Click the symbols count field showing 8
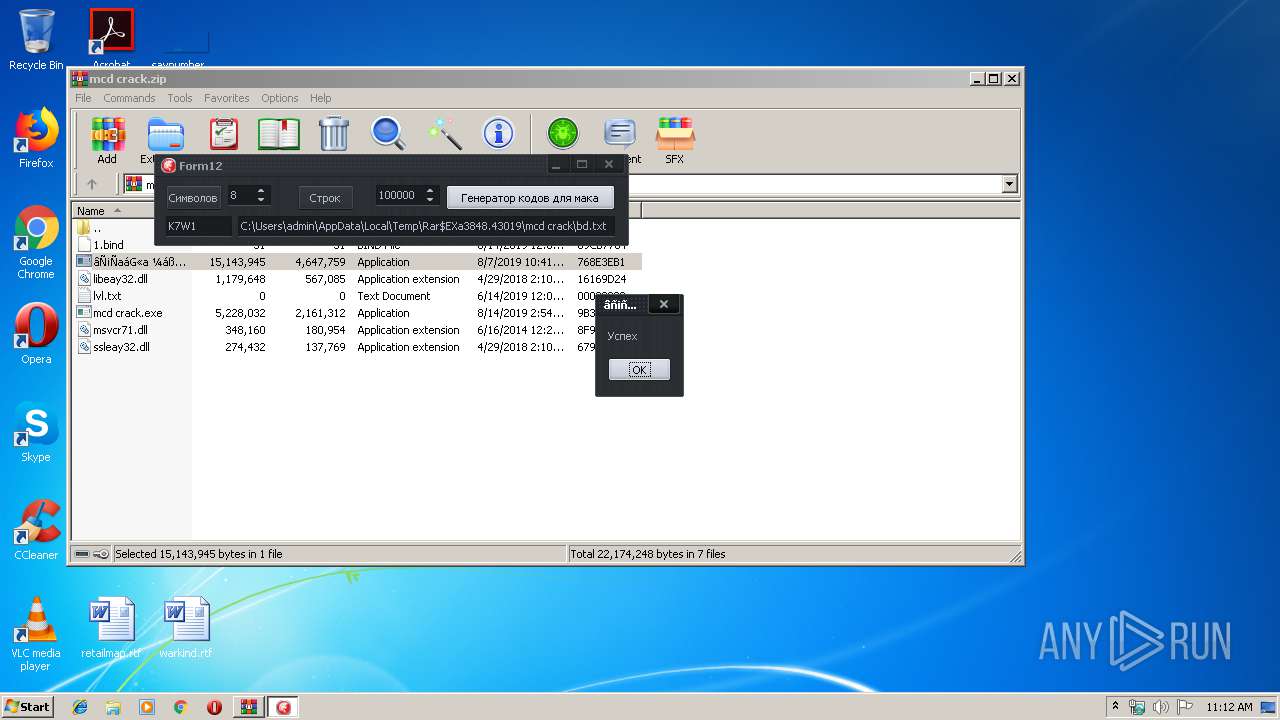Screen dimensions: 1280x720 click(240, 196)
